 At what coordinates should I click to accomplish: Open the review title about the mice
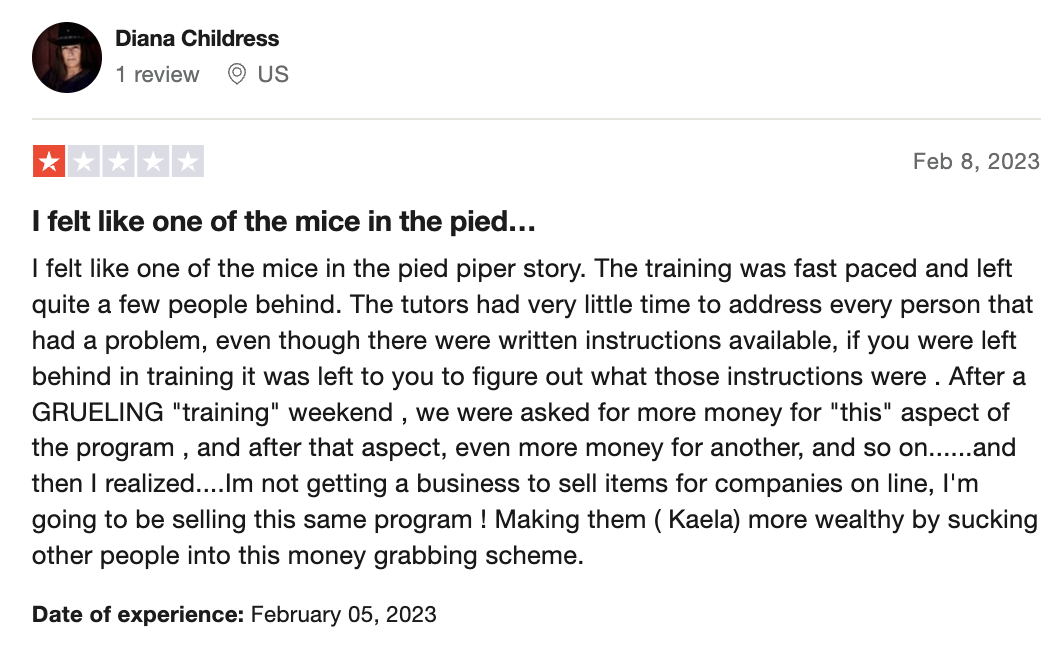pos(283,221)
